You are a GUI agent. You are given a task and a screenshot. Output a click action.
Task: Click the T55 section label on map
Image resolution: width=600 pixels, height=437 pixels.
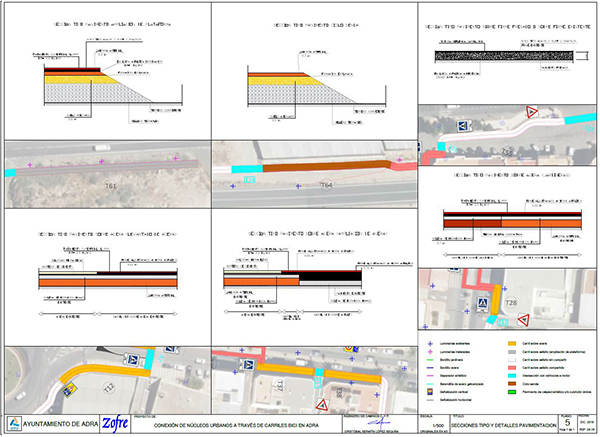click(507, 152)
